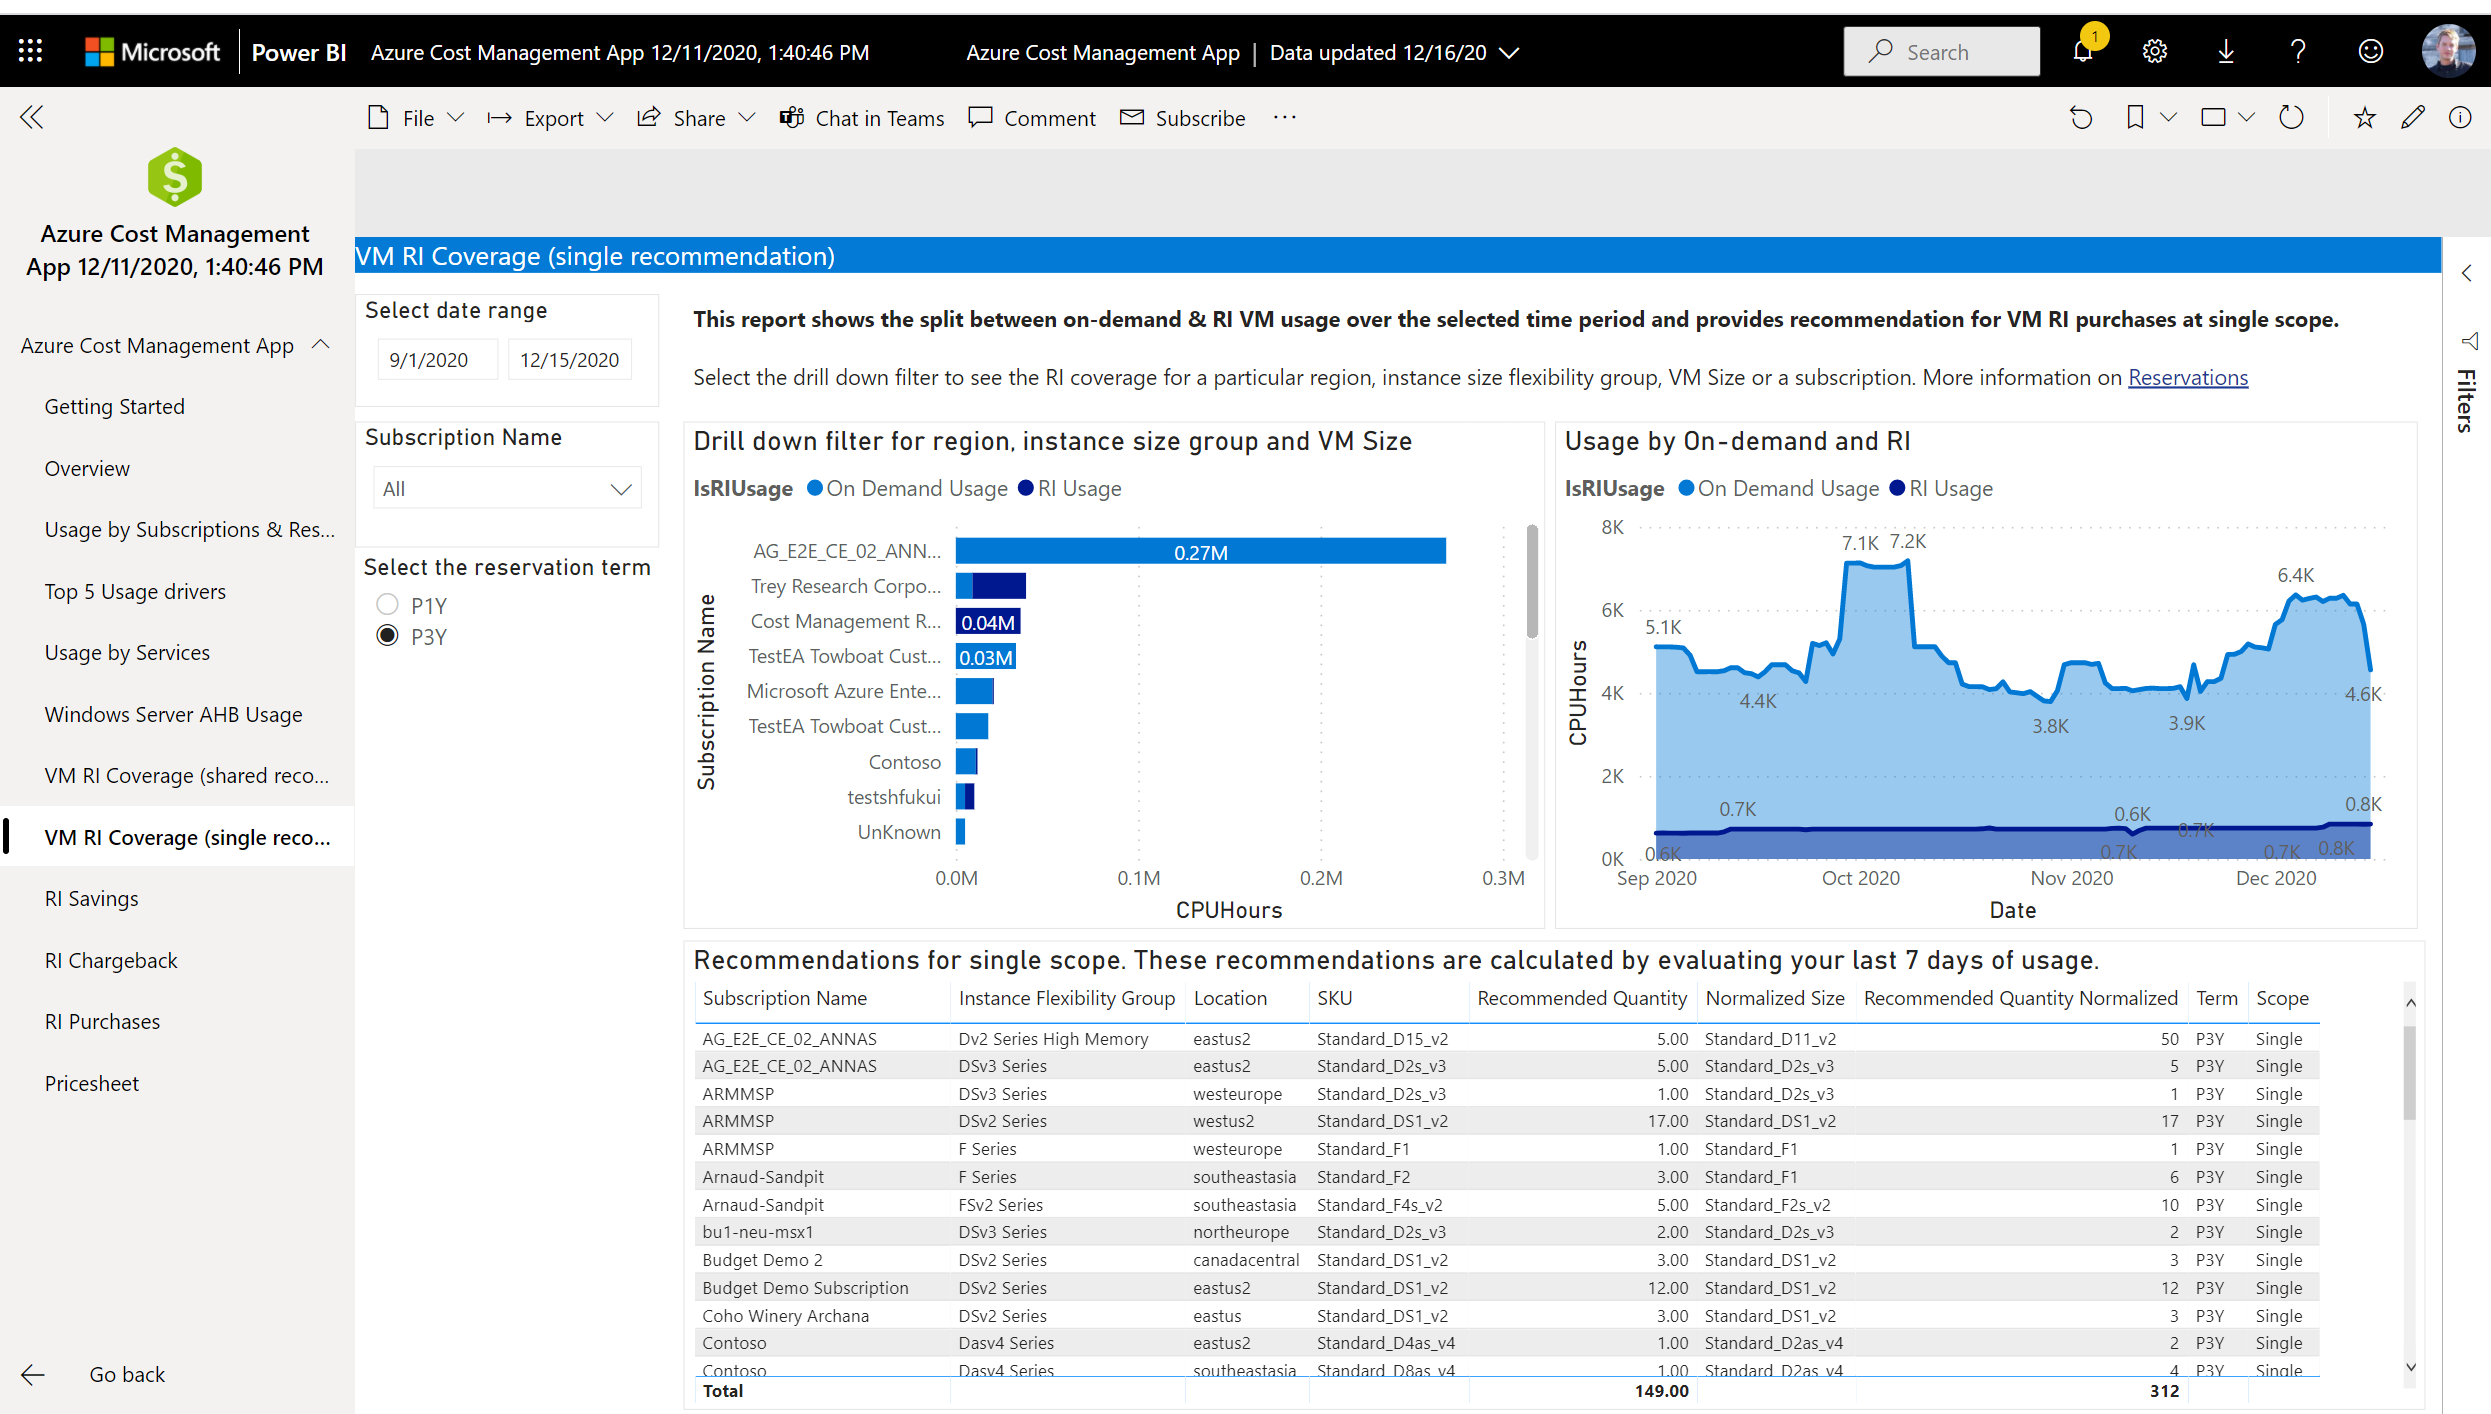Select the P3Y reservation term
The height and width of the screenshot is (1414, 2491).
(388, 636)
